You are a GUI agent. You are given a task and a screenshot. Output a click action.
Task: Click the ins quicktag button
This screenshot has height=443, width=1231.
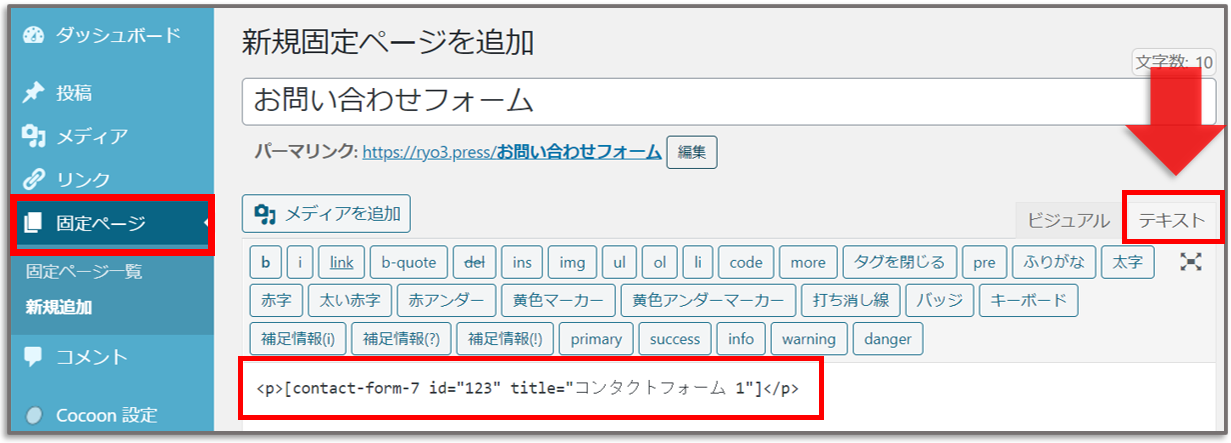(x=522, y=262)
